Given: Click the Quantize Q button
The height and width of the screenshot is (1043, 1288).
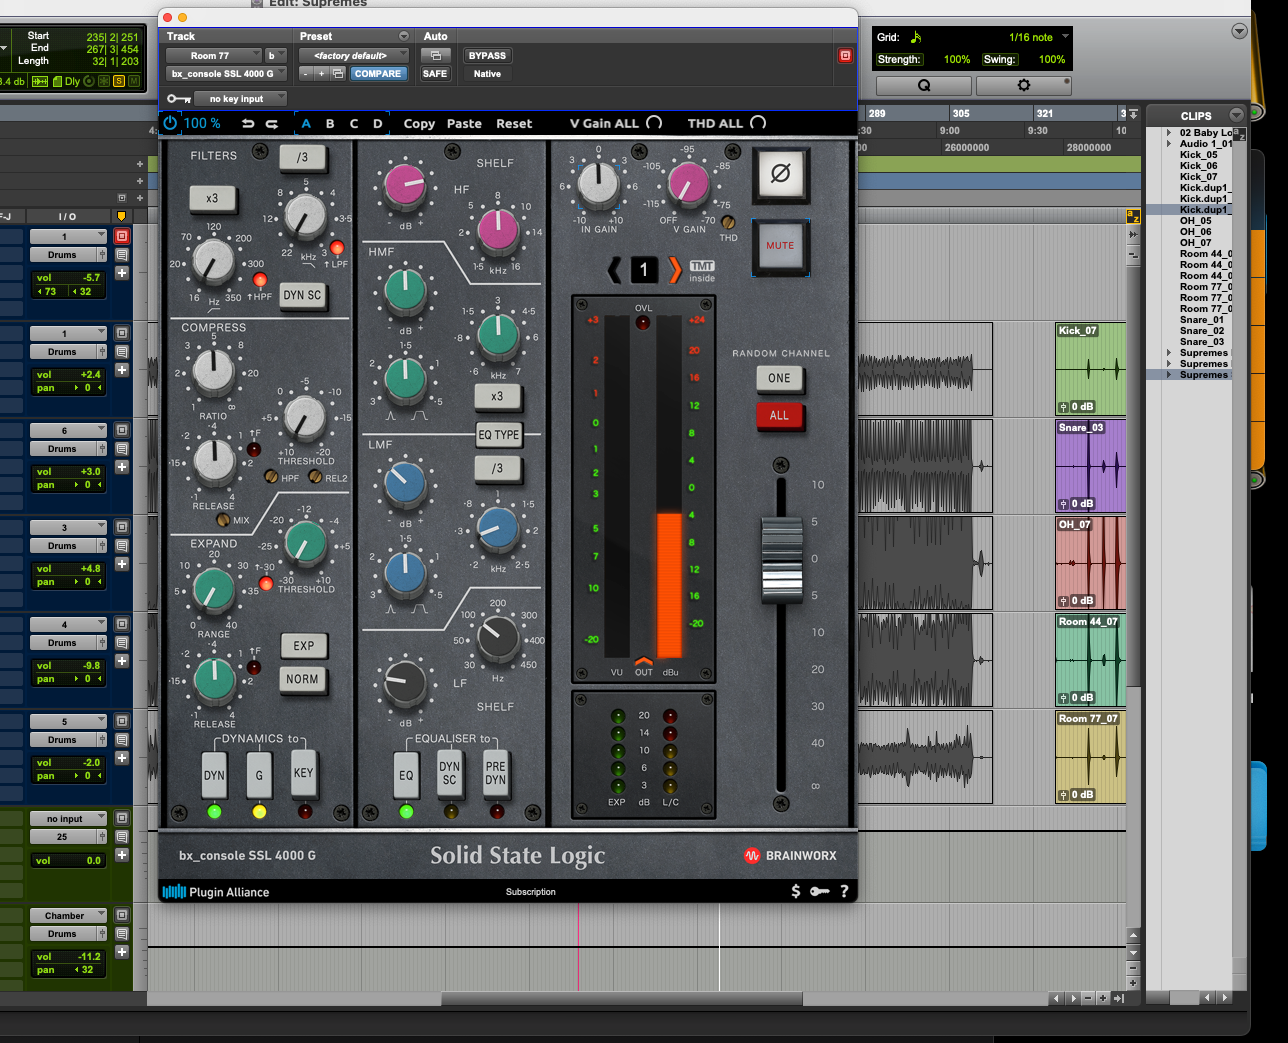Looking at the screenshot, I should point(923,86).
